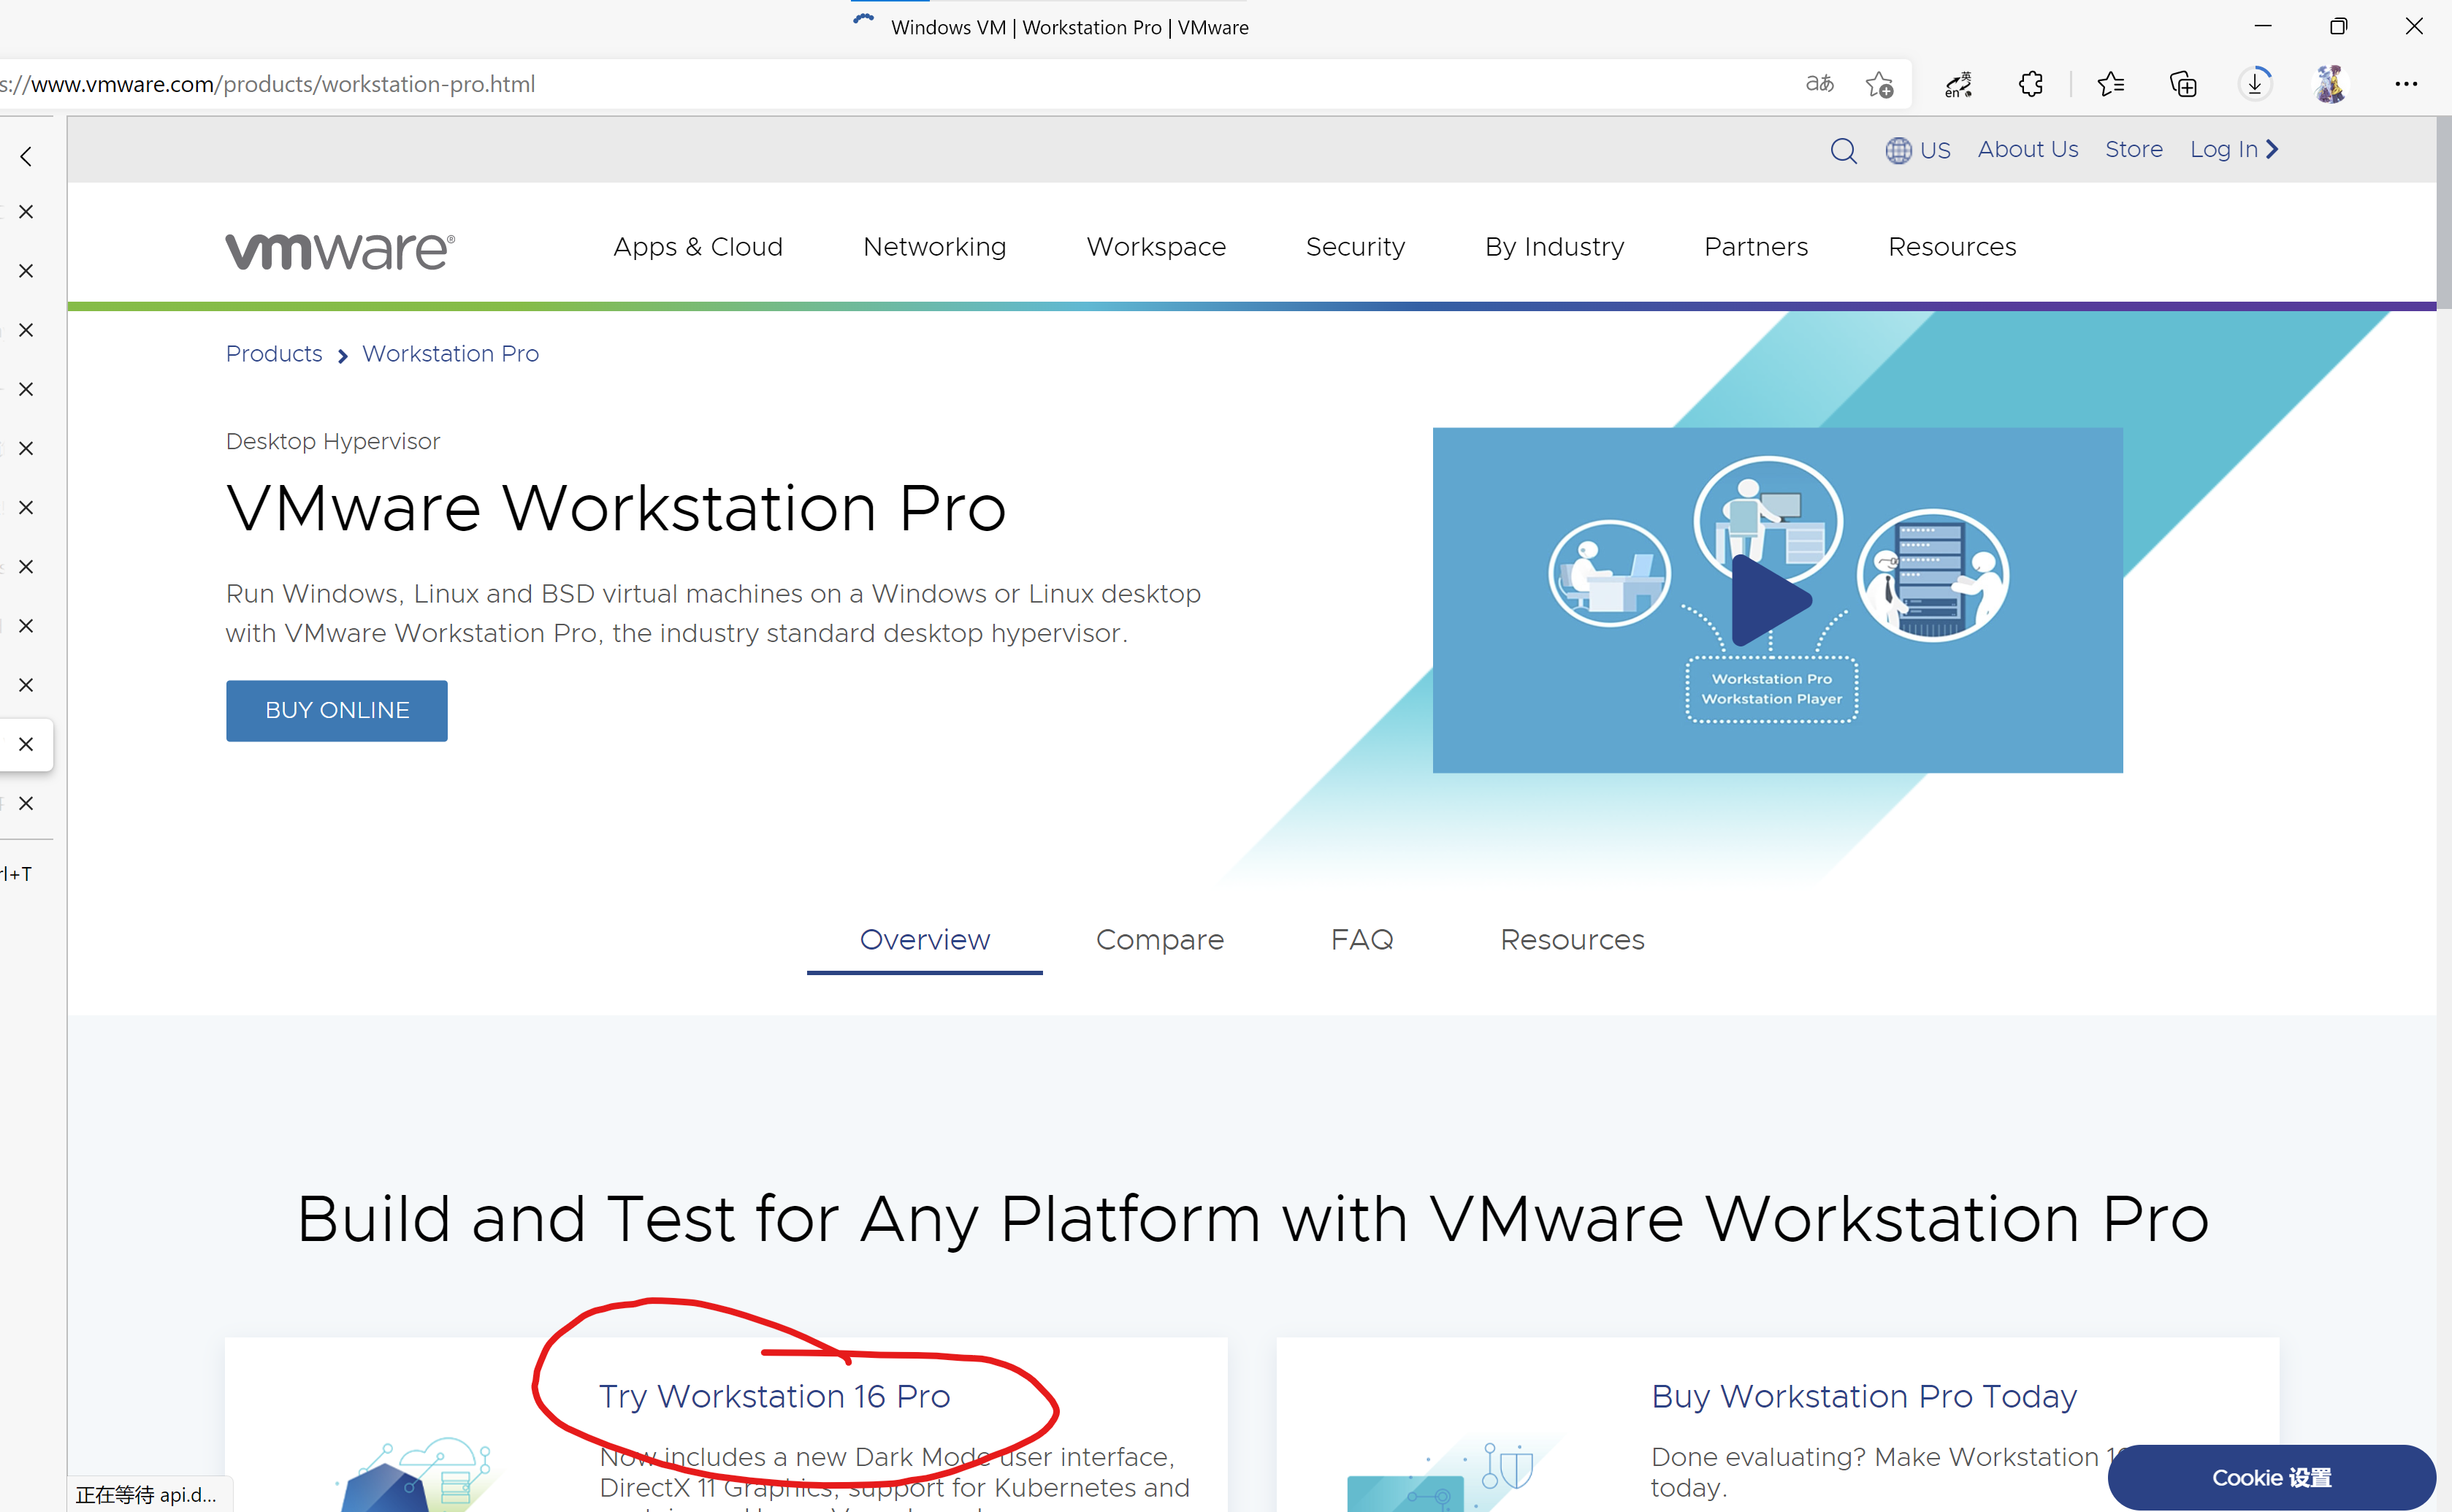Switch to the Overview tab
The height and width of the screenshot is (1512, 2452).
click(924, 940)
